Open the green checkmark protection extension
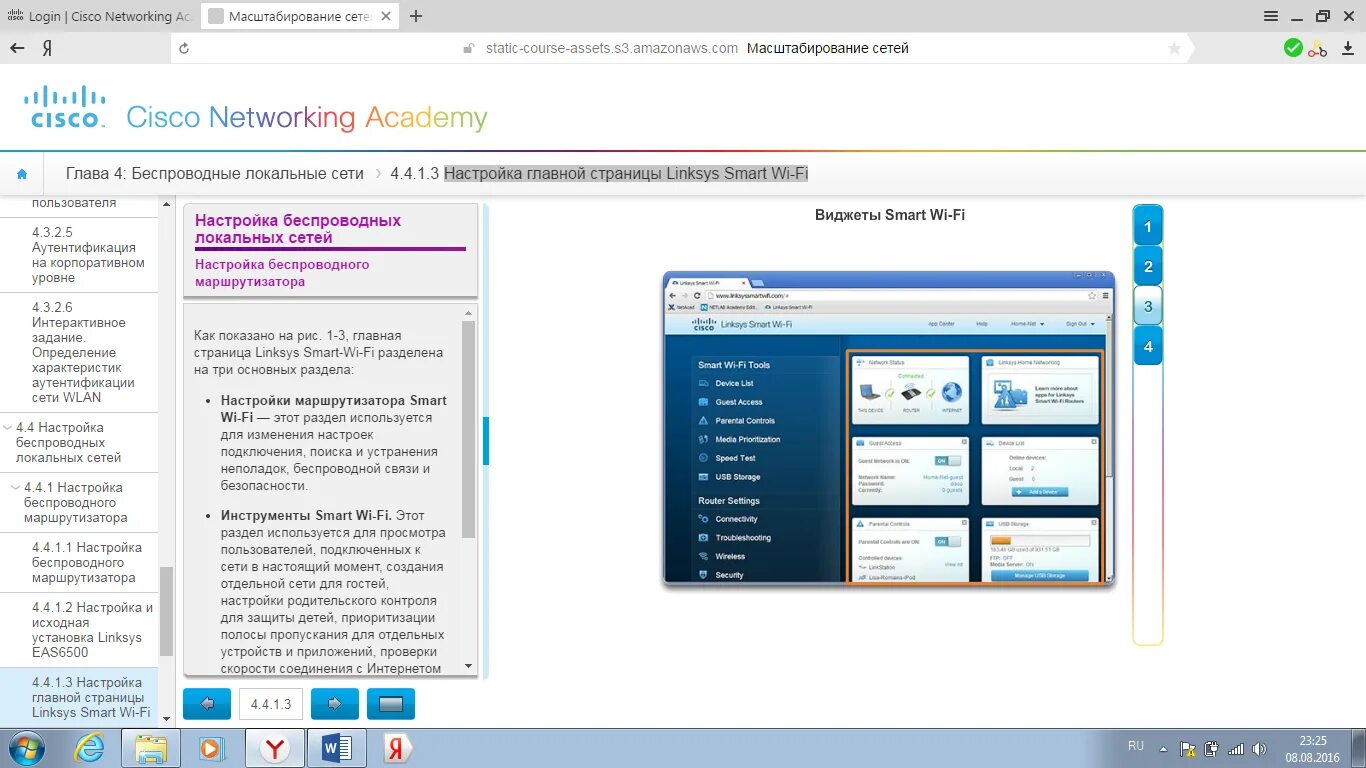Image resolution: width=1366 pixels, height=768 pixels. pos(1293,48)
